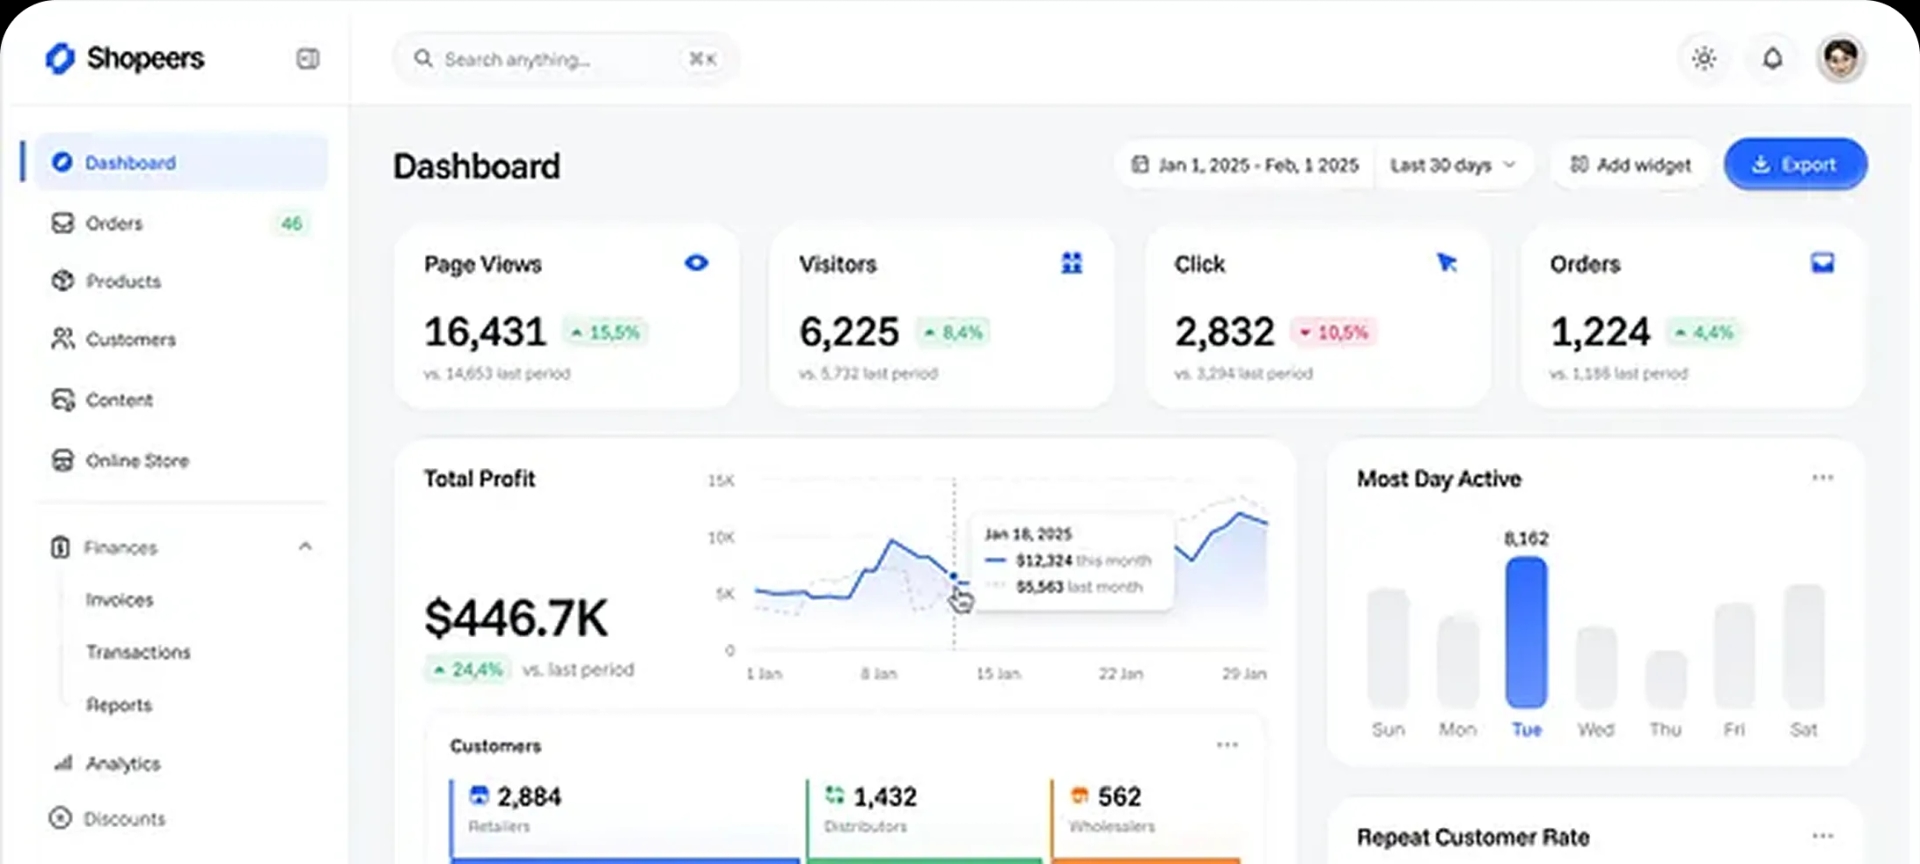Screen dimensions: 1920x864
Task: Click the Orders card inbox icon
Action: pyautogui.click(x=1823, y=263)
